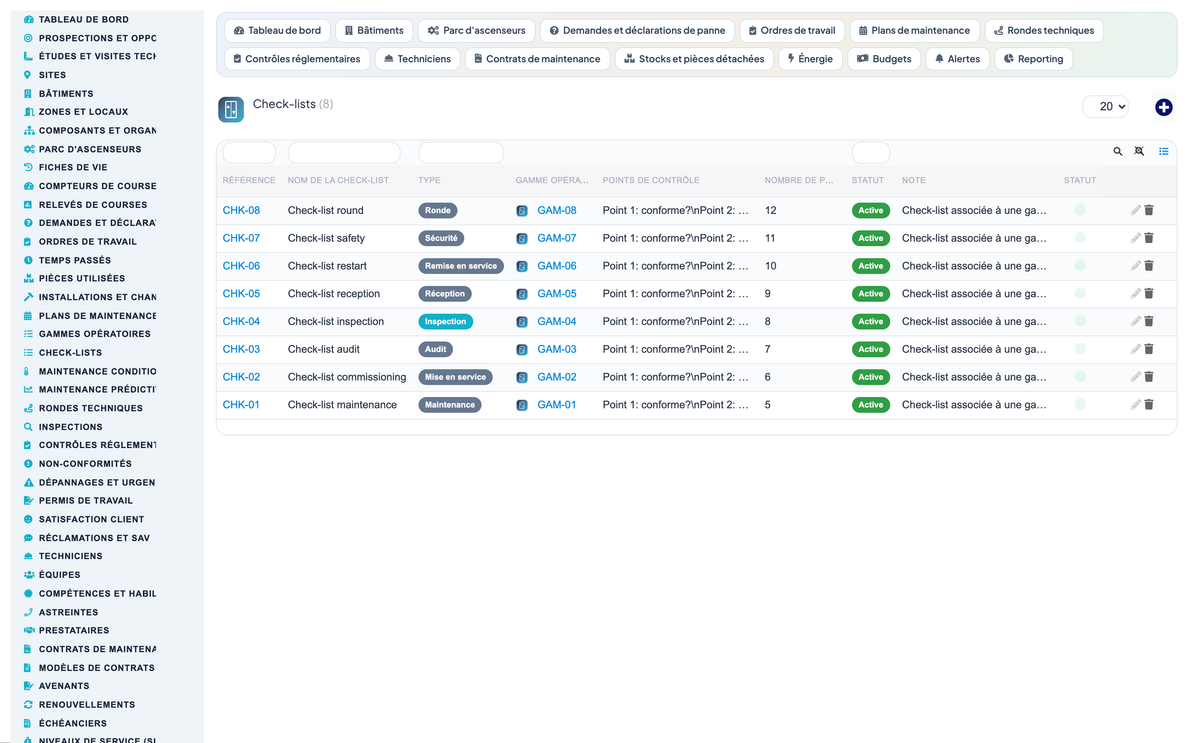
Task: Toggle the list view icon
Action: tap(1164, 152)
